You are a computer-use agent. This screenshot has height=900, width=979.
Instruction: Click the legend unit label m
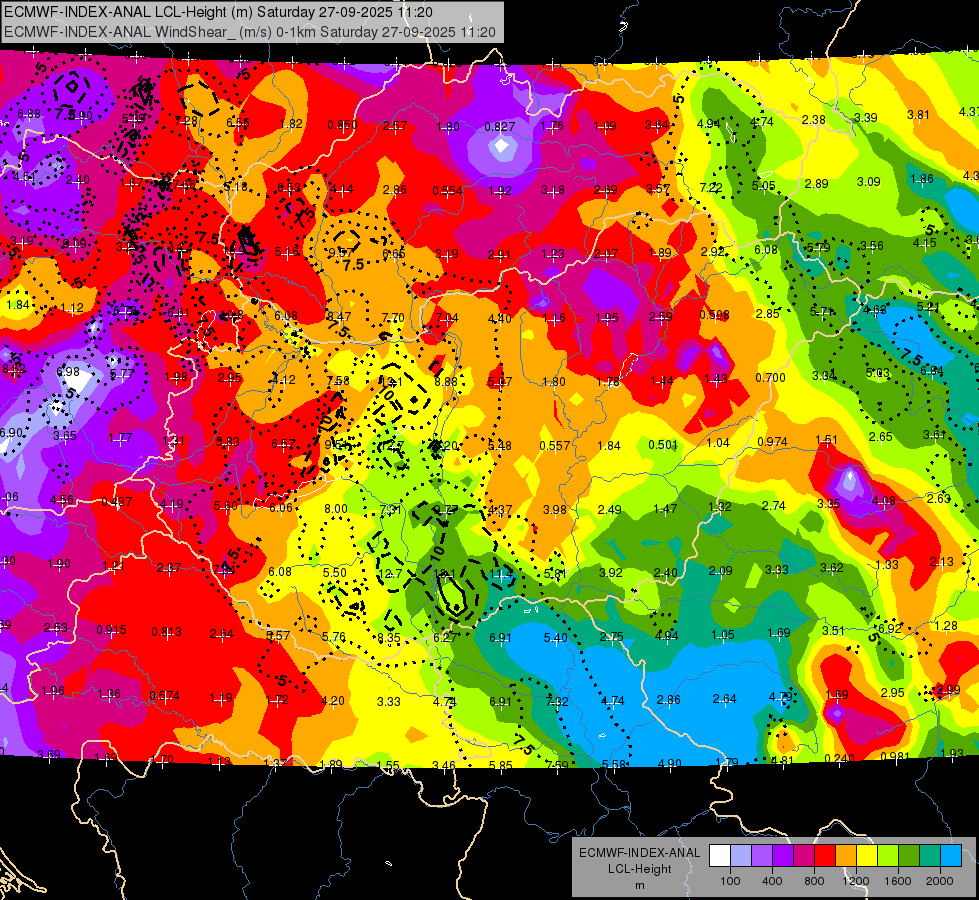[639, 886]
